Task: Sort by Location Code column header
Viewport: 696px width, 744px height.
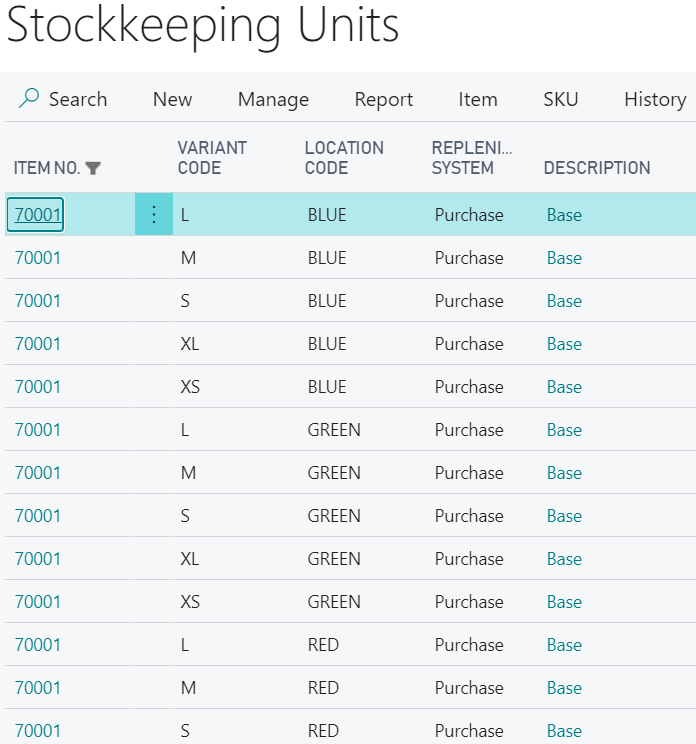Action: [x=344, y=158]
